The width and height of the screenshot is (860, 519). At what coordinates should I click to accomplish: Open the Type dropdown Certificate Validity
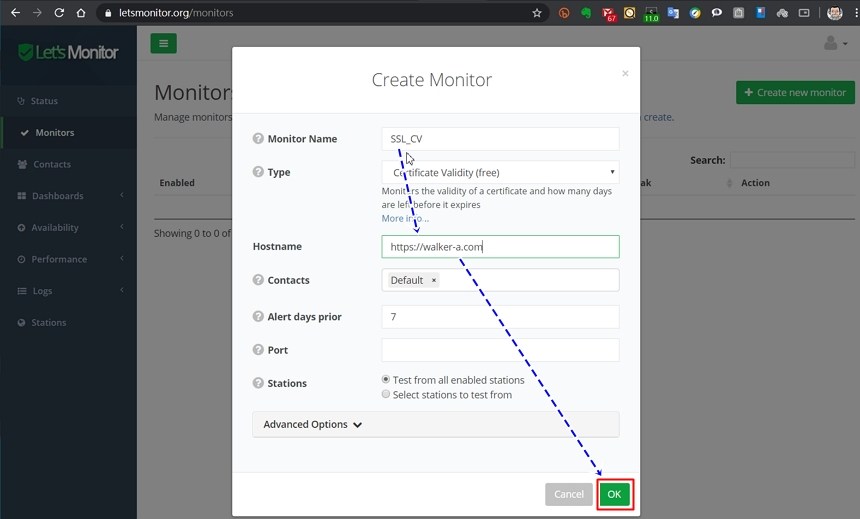pos(500,172)
